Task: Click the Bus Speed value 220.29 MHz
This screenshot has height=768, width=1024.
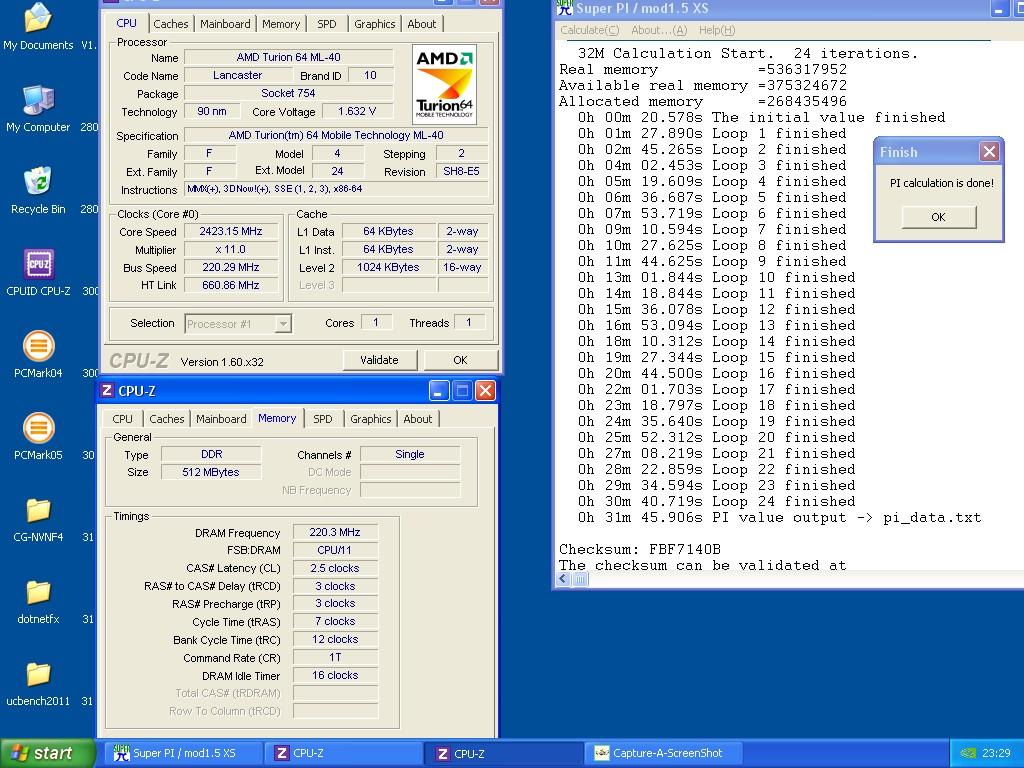Action: pos(231,267)
